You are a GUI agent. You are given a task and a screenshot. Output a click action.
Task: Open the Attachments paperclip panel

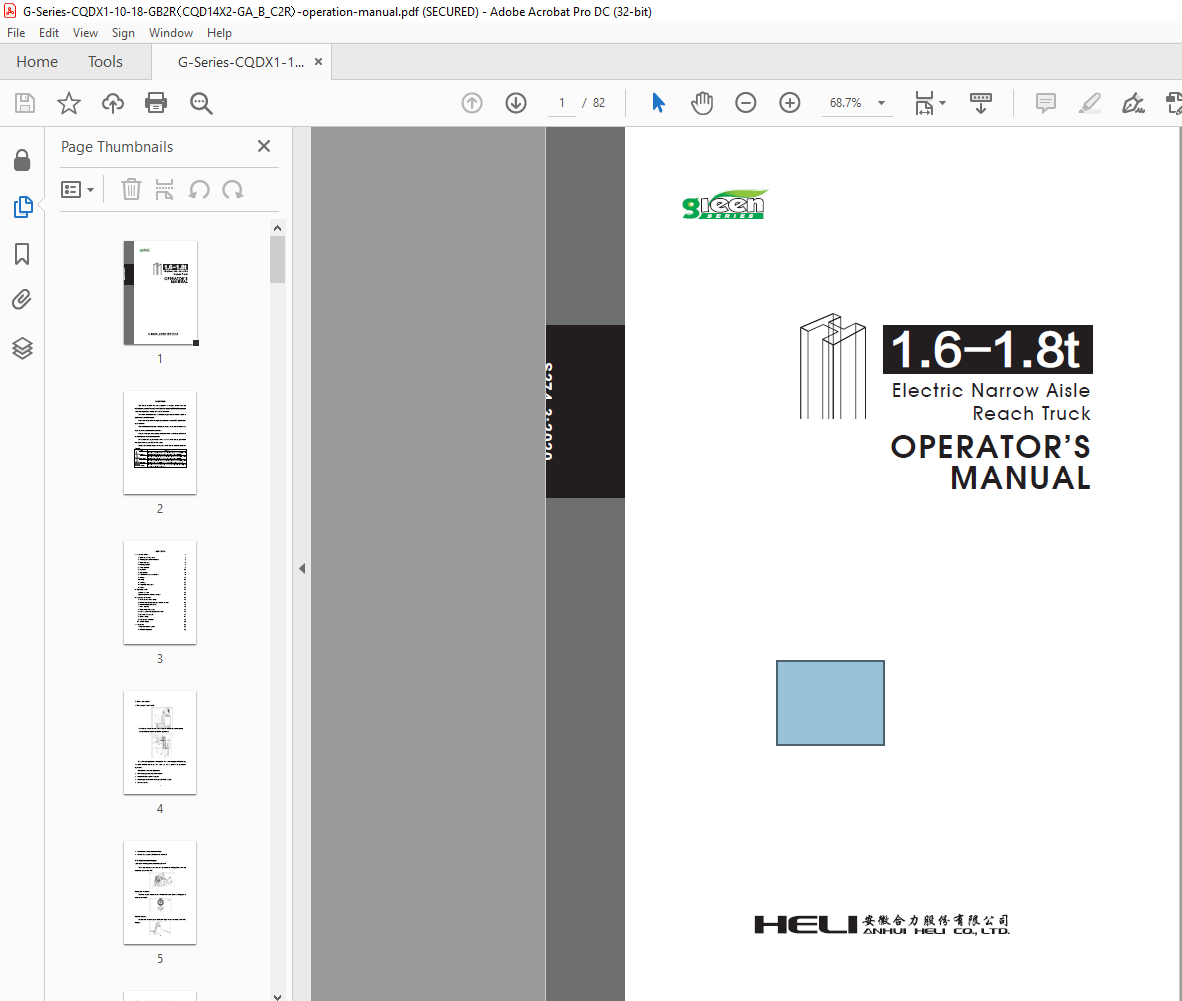23,300
